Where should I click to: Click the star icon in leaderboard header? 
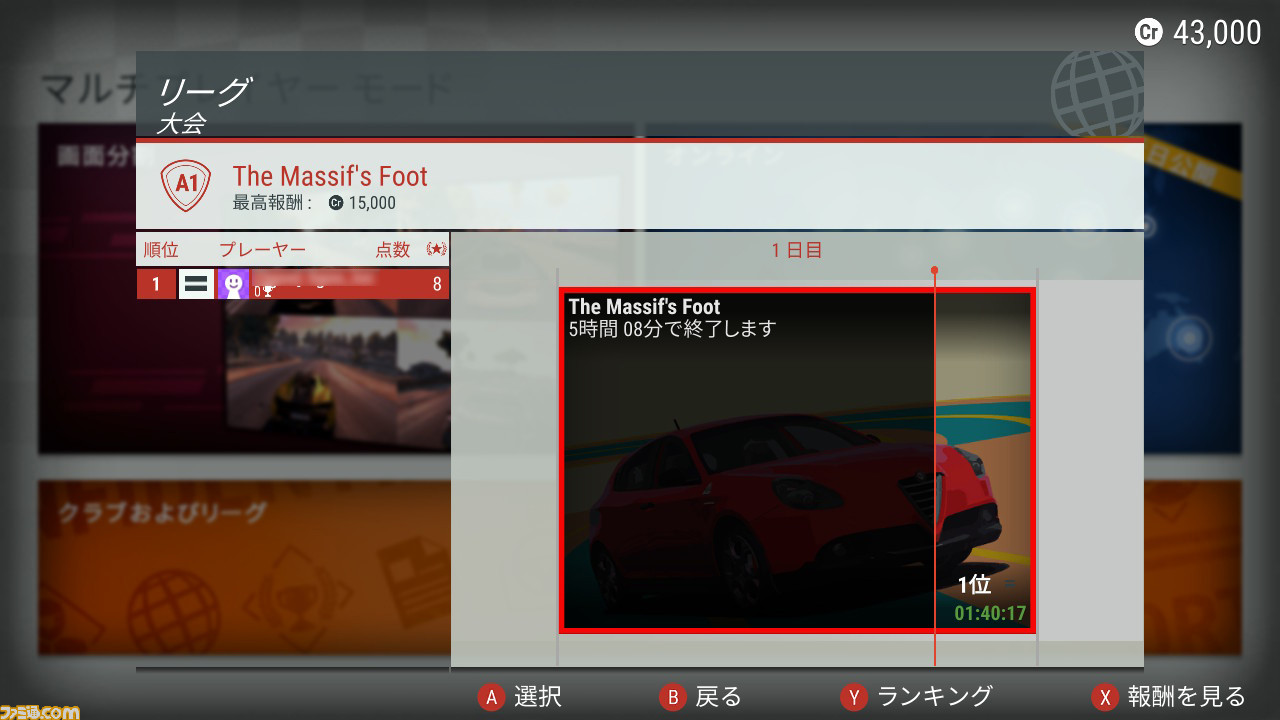tap(436, 249)
